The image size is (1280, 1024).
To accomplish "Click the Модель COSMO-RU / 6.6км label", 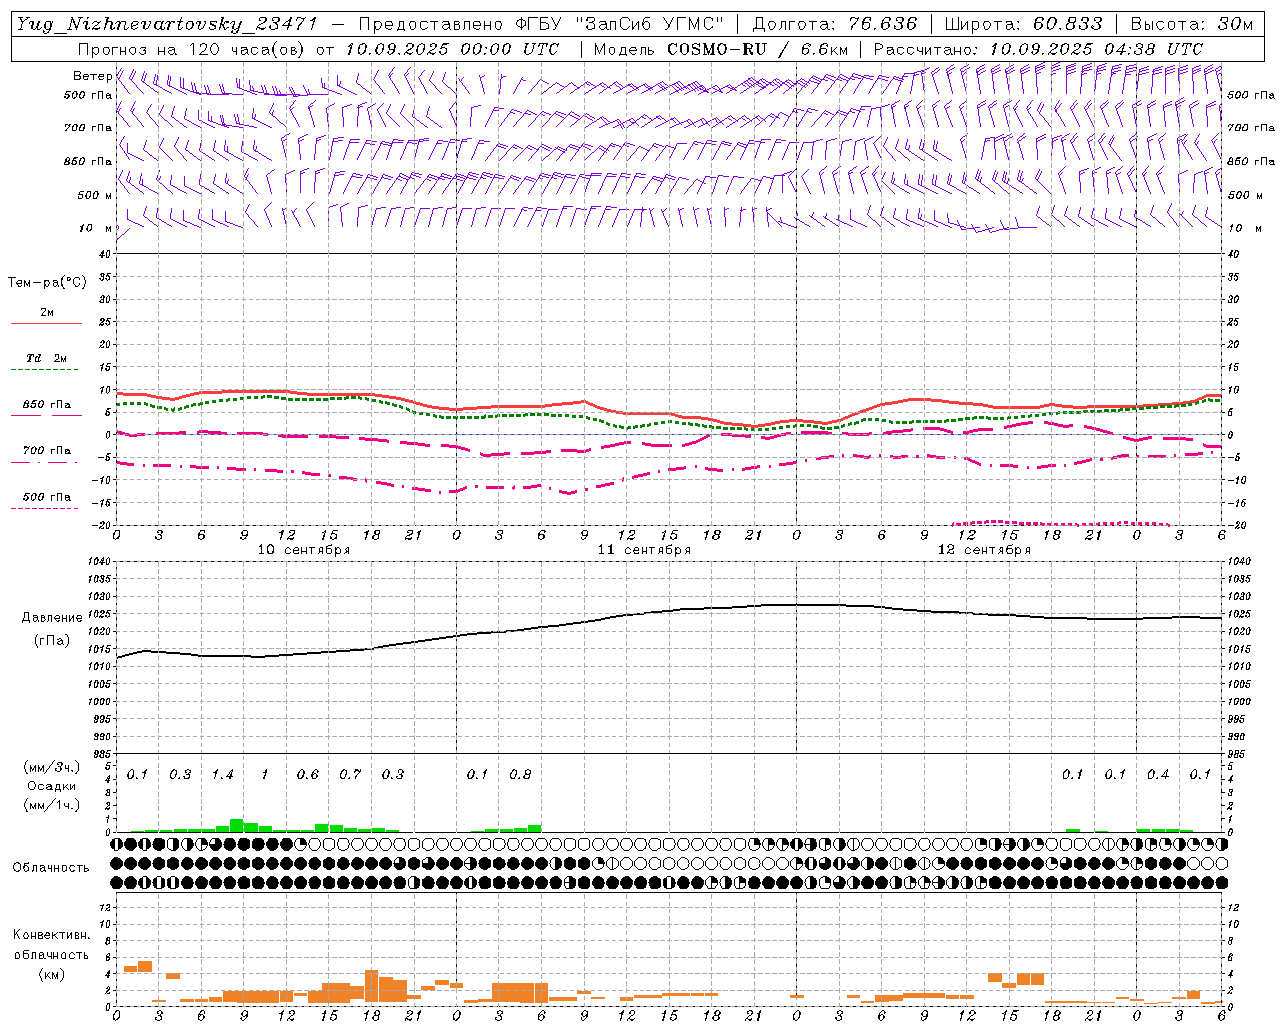I will click(x=721, y=49).
